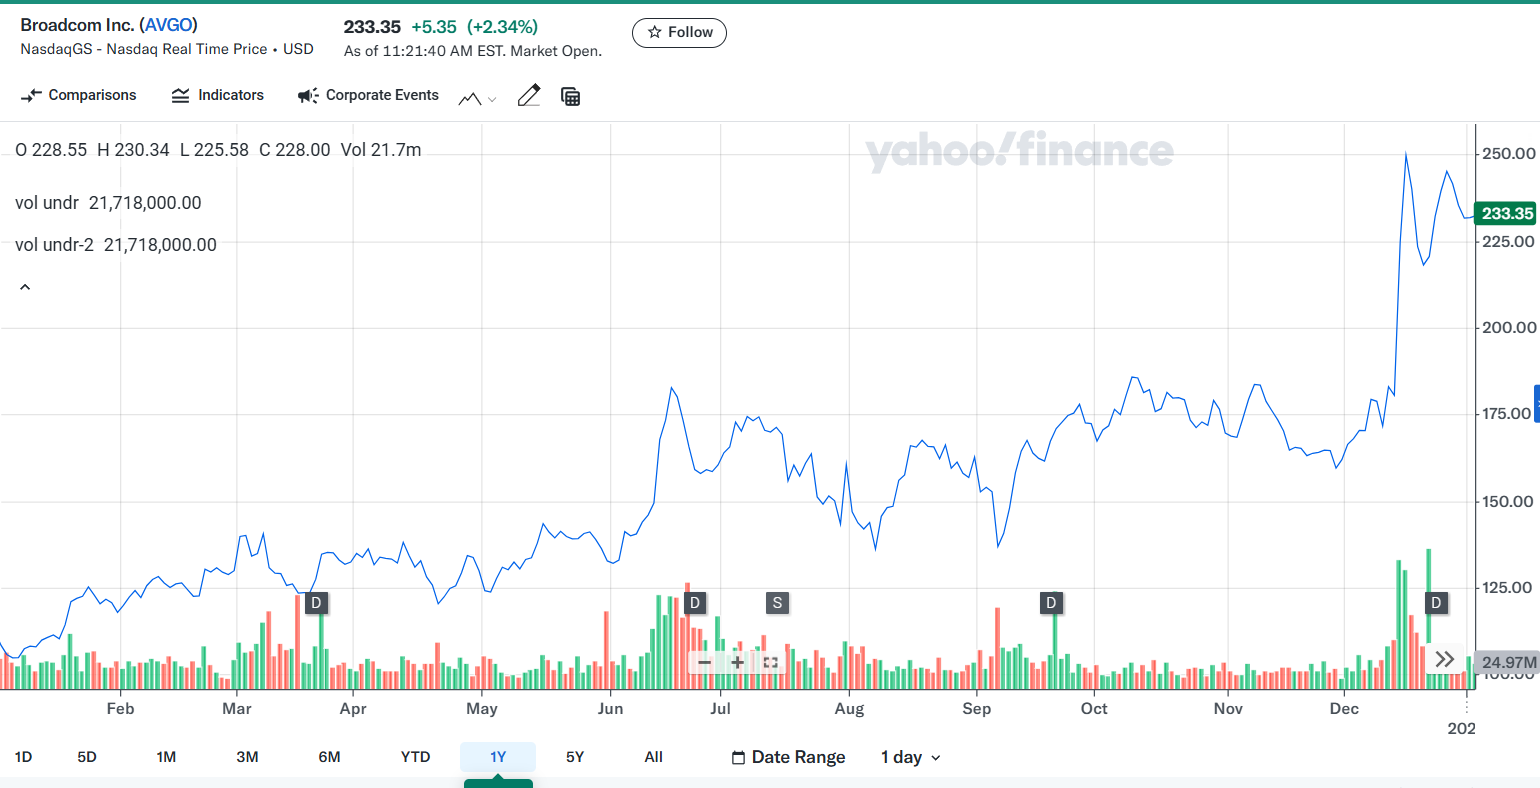Open the Comparisons tool

pos(79,95)
